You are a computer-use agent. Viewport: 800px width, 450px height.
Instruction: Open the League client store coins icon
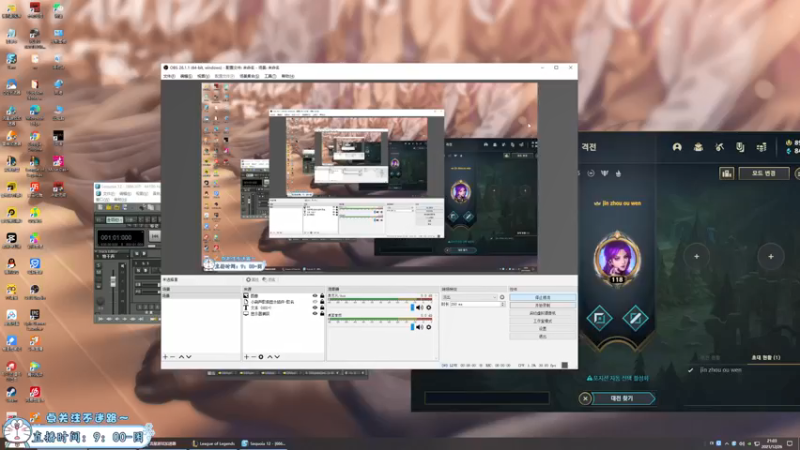point(761,147)
